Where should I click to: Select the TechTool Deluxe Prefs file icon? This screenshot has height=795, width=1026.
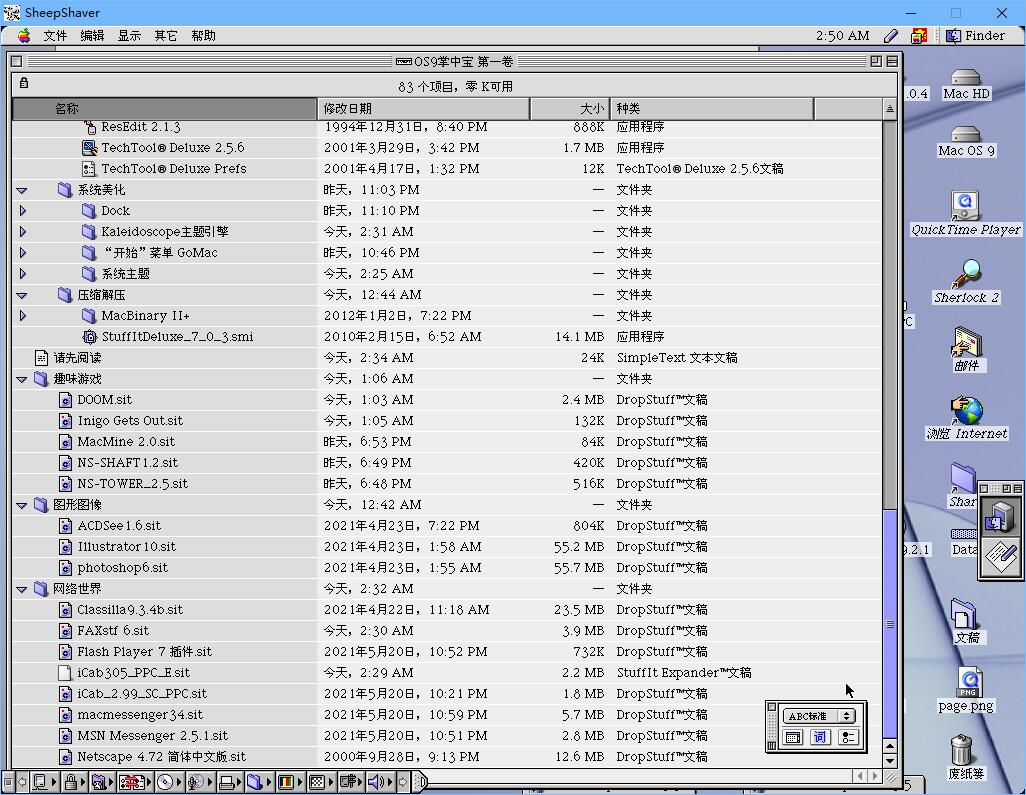[x=89, y=169]
